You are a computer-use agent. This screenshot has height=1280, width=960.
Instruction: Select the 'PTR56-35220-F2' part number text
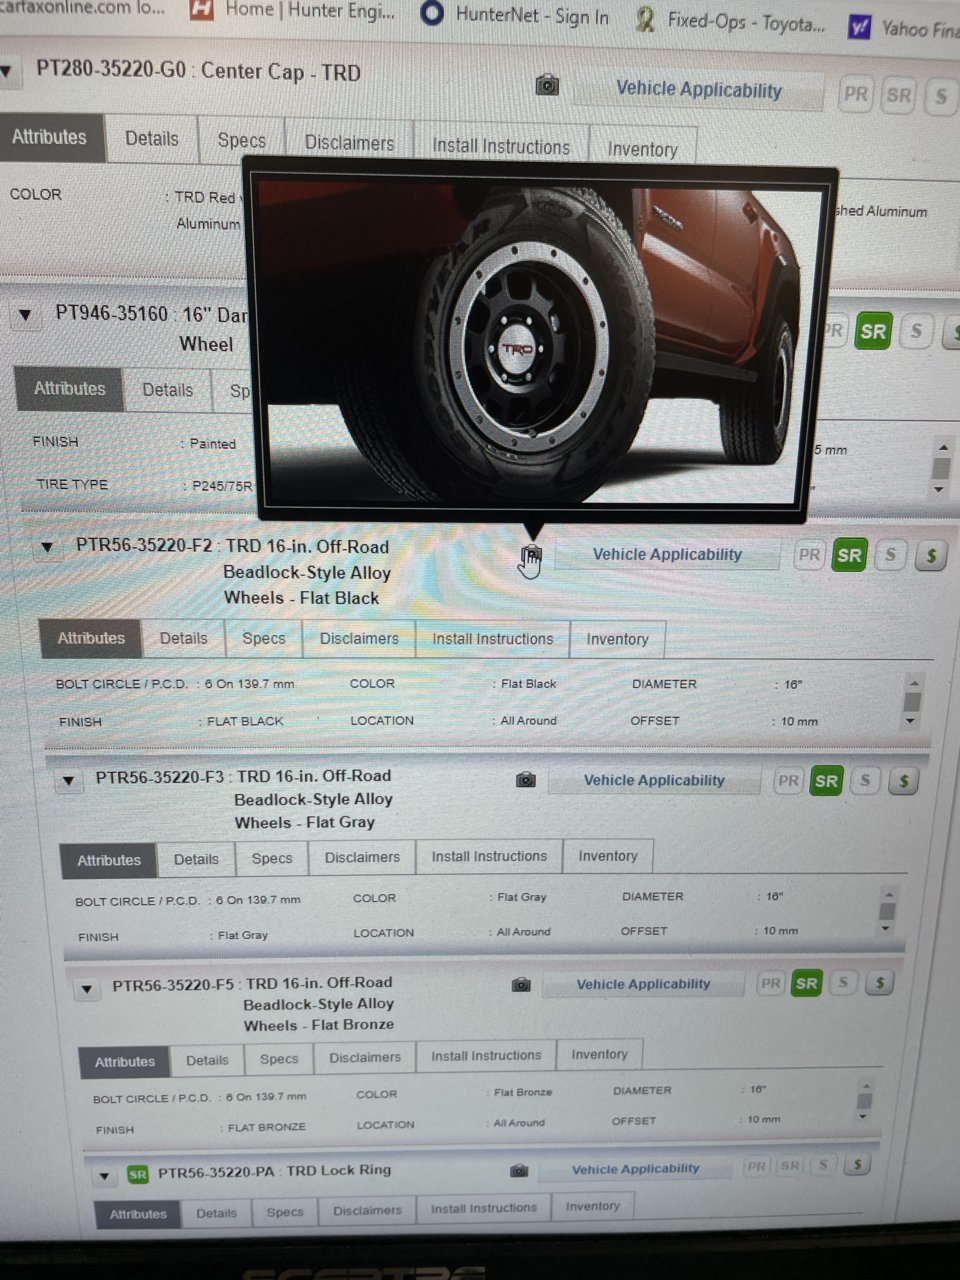(x=145, y=546)
